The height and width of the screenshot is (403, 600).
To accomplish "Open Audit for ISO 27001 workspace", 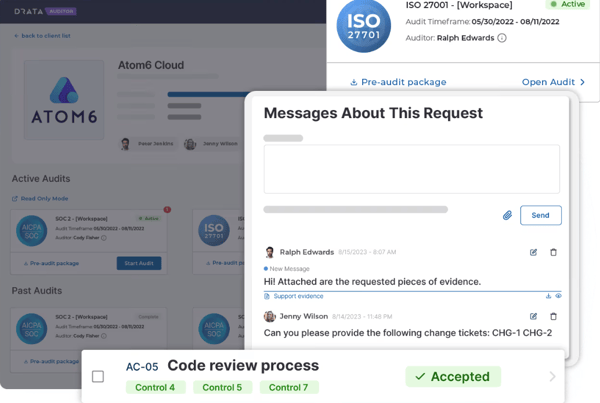I will pos(553,82).
